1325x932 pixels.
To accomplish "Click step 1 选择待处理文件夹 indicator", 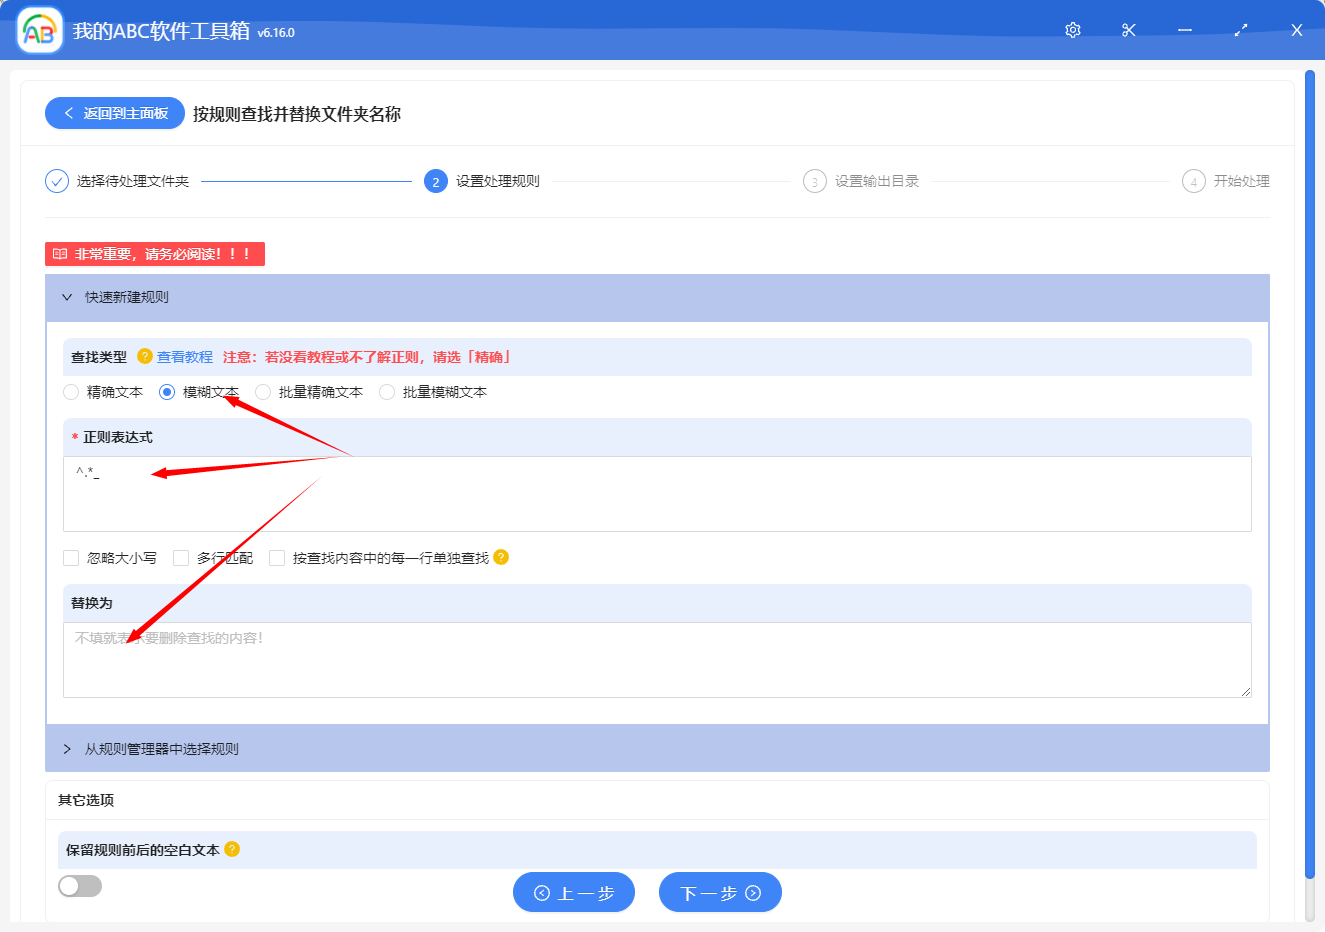I will pos(56,181).
